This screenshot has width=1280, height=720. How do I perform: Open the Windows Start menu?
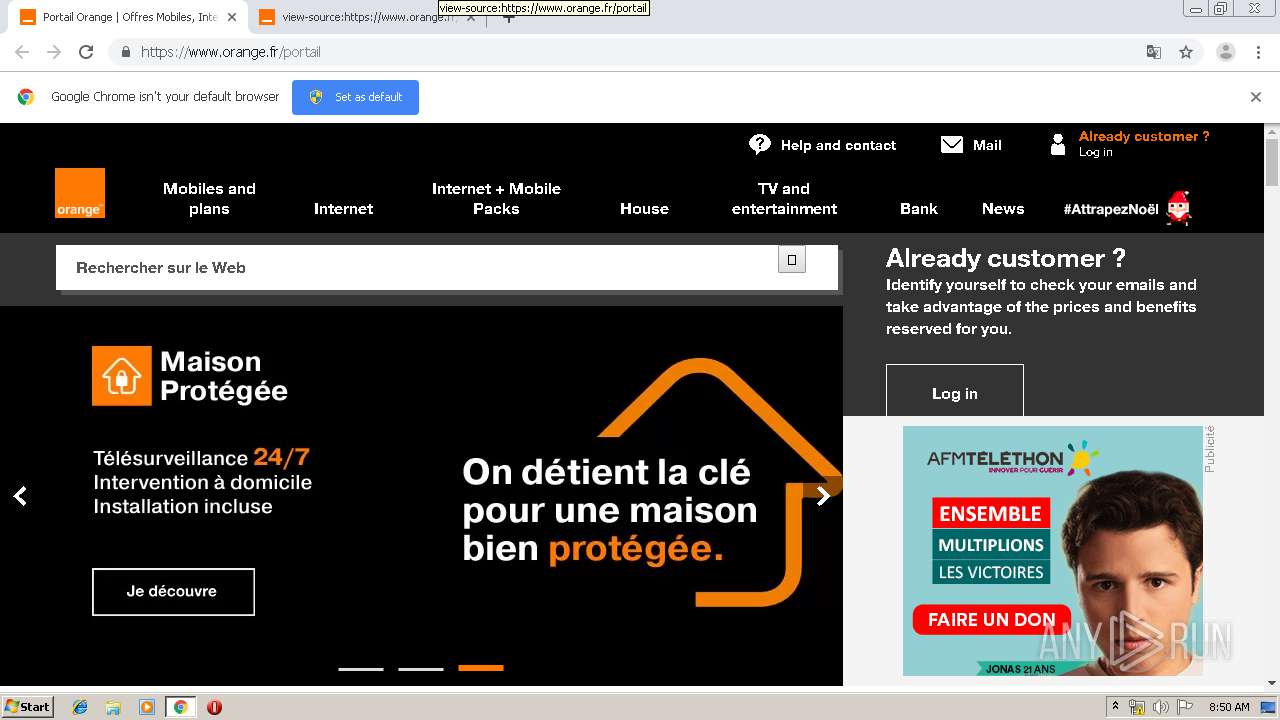[x=28, y=707]
